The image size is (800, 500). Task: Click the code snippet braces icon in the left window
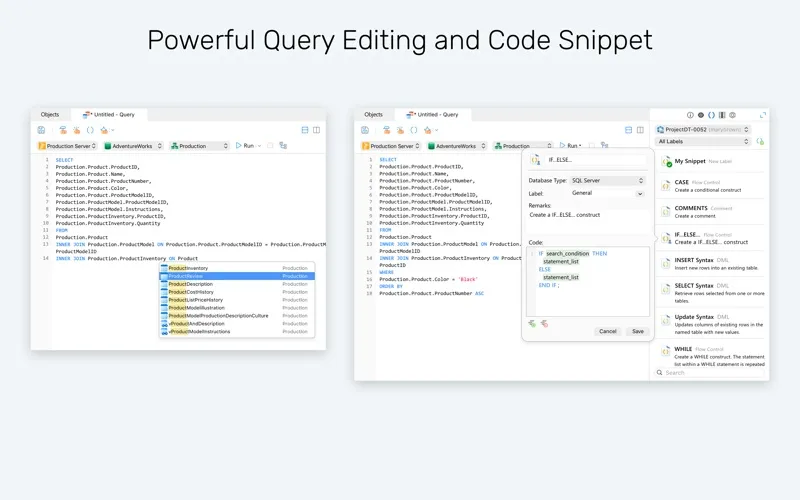point(90,130)
